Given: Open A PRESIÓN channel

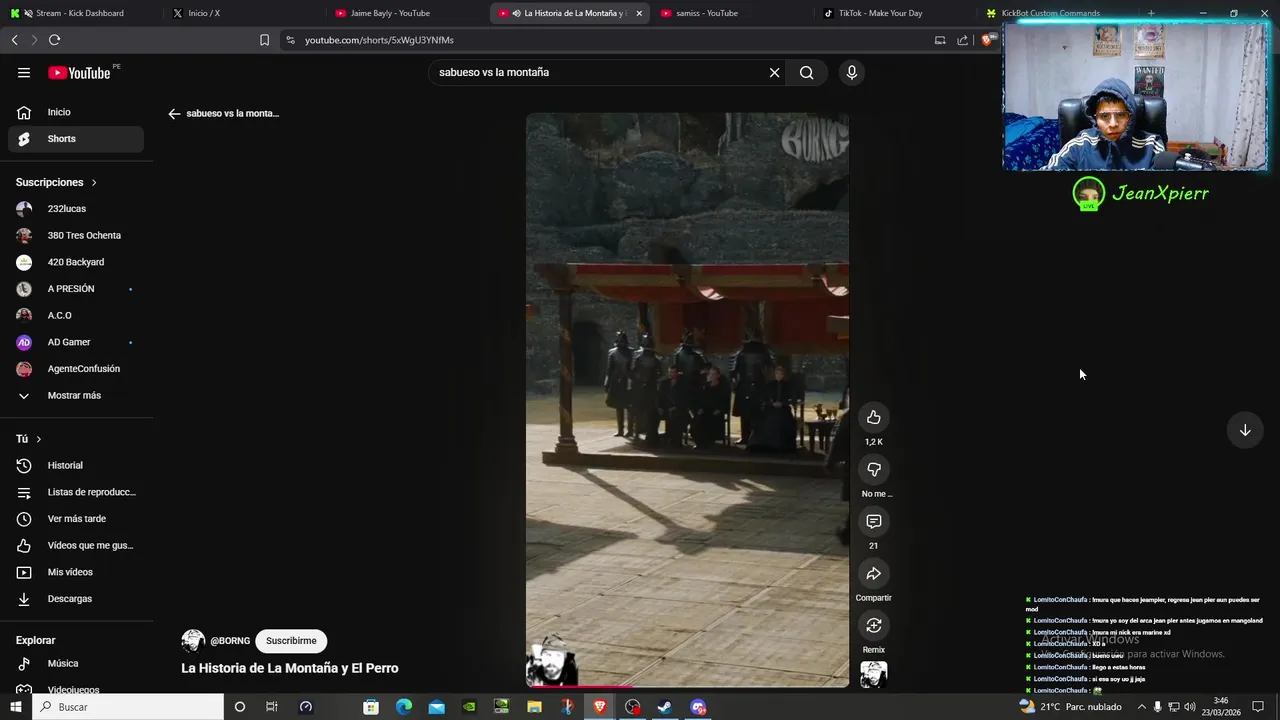Looking at the screenshot, I should pos(76,289).
